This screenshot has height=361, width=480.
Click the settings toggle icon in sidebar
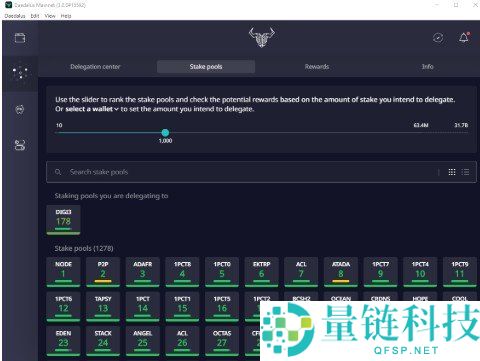coord(20,145)
